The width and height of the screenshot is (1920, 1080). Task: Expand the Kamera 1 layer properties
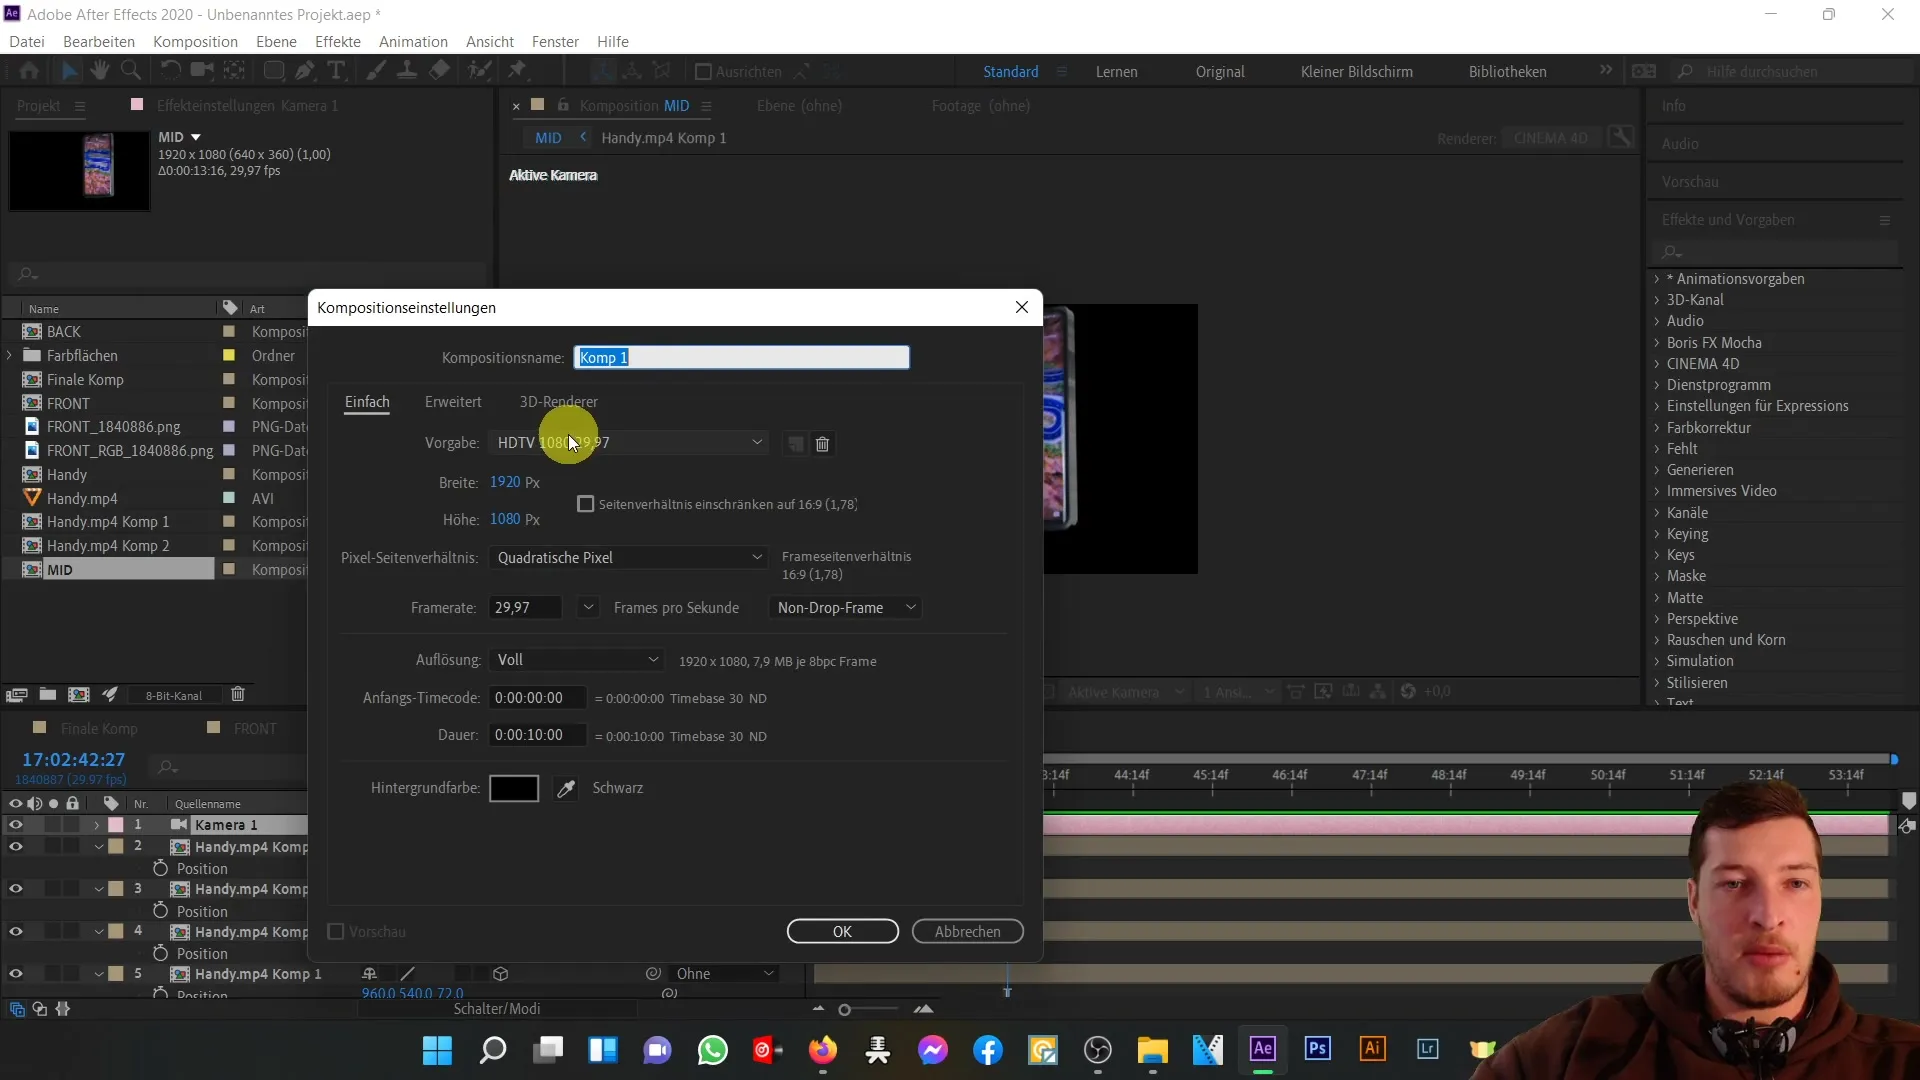[x=97, y=826]
